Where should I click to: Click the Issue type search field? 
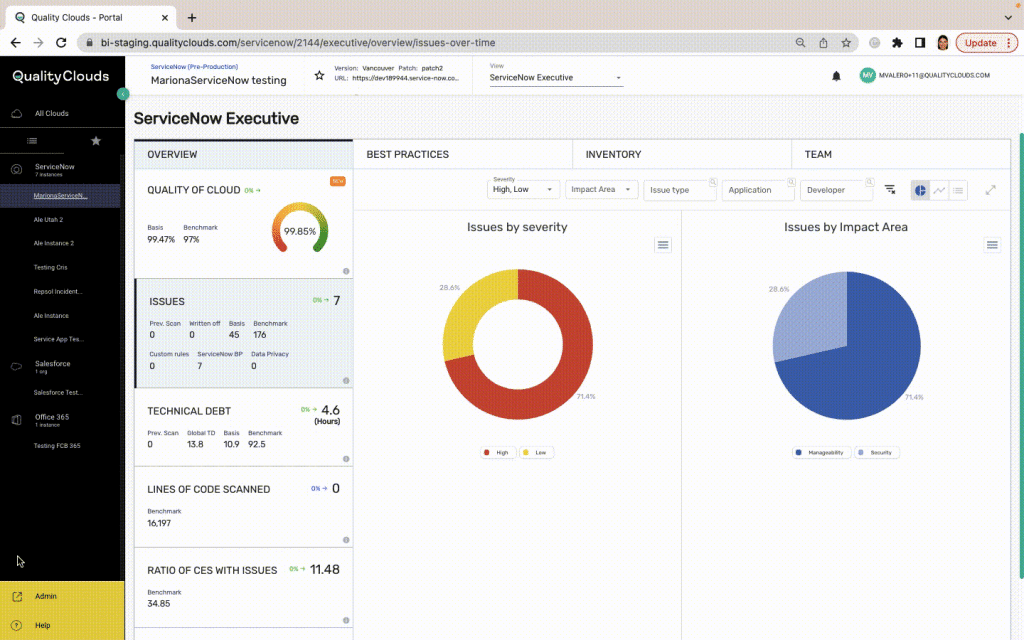pos(679,190)
